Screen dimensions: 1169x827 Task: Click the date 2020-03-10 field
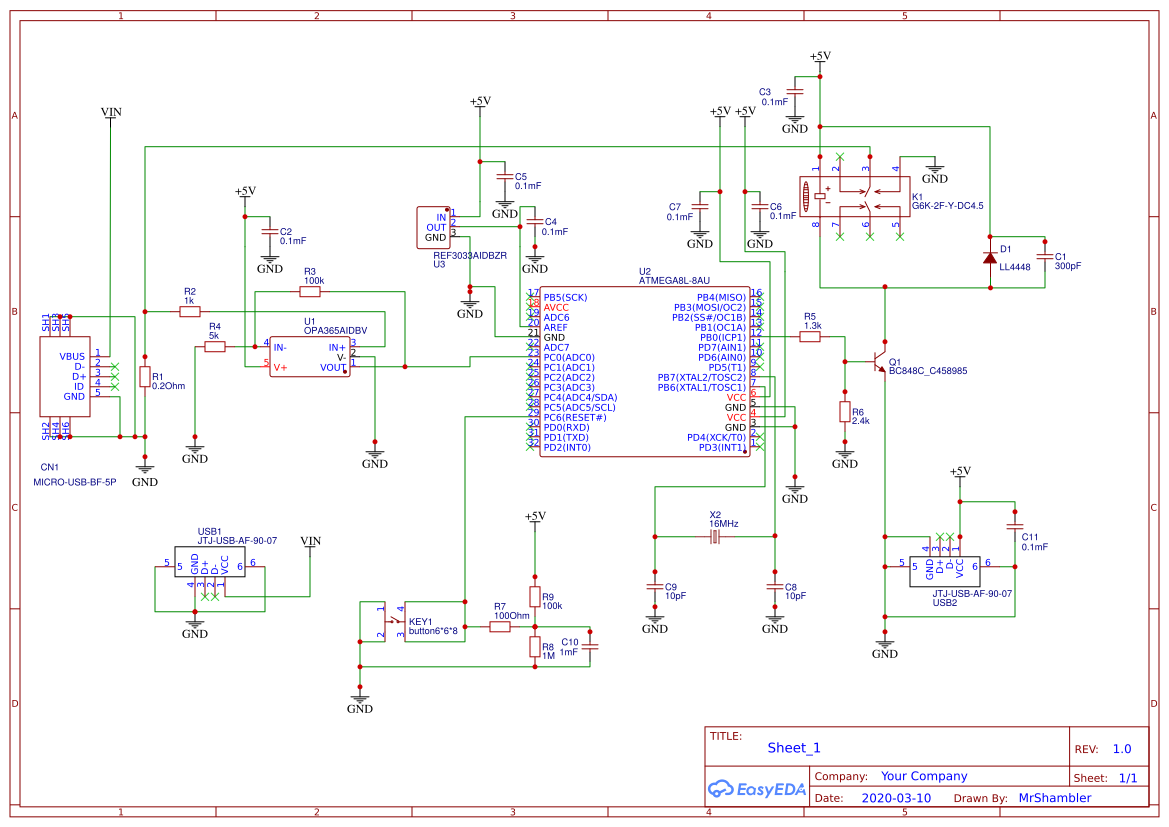(x=896, y=798)
